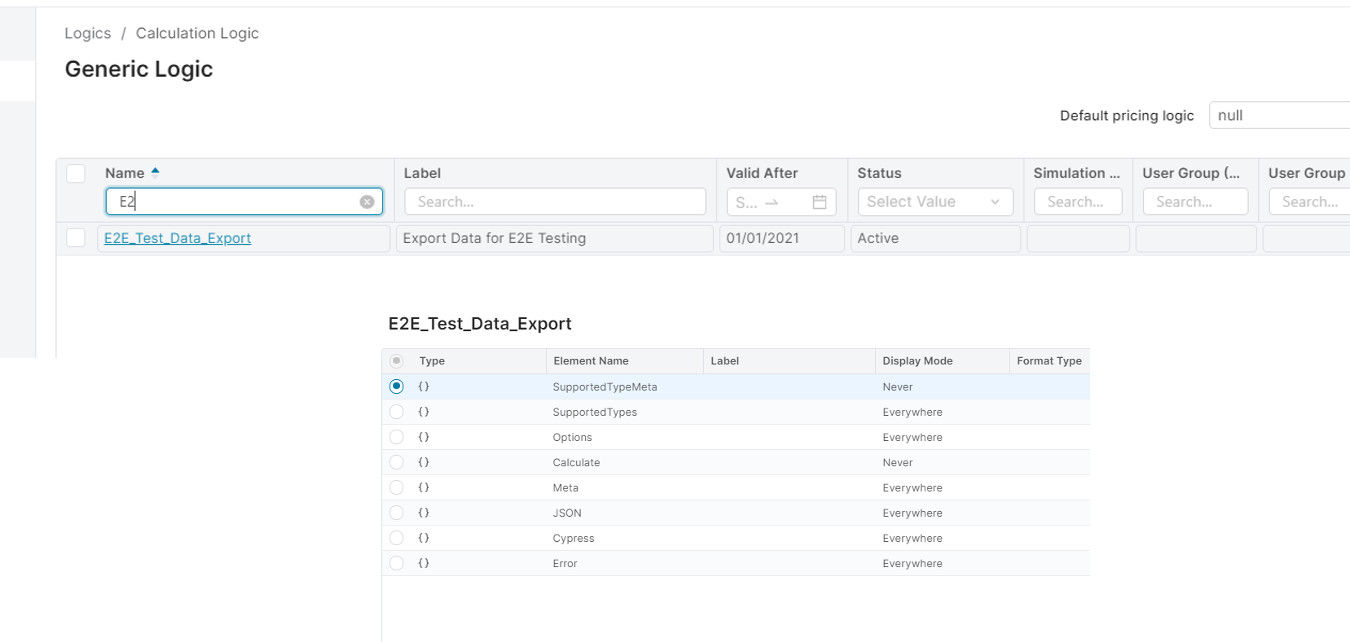Click the curly braces icon for SupportedTypeMeta
This screenshot has height=642, width=1350.
click(x=424, y=387)
